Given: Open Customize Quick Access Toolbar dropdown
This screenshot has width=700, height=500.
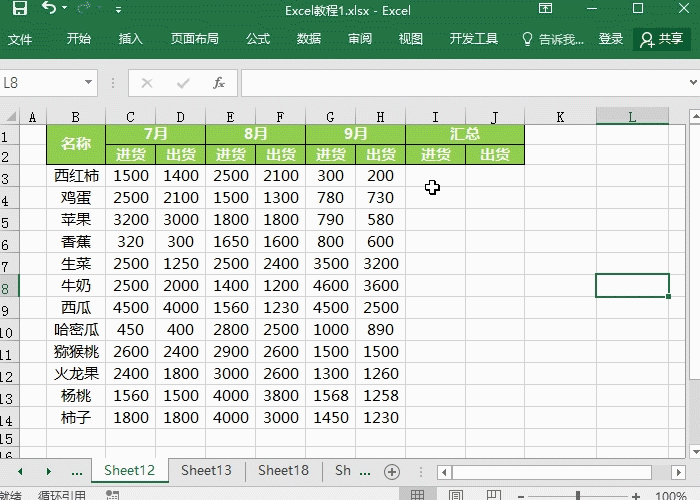Looking at the screenshot, I should click(x=119, y=10).
